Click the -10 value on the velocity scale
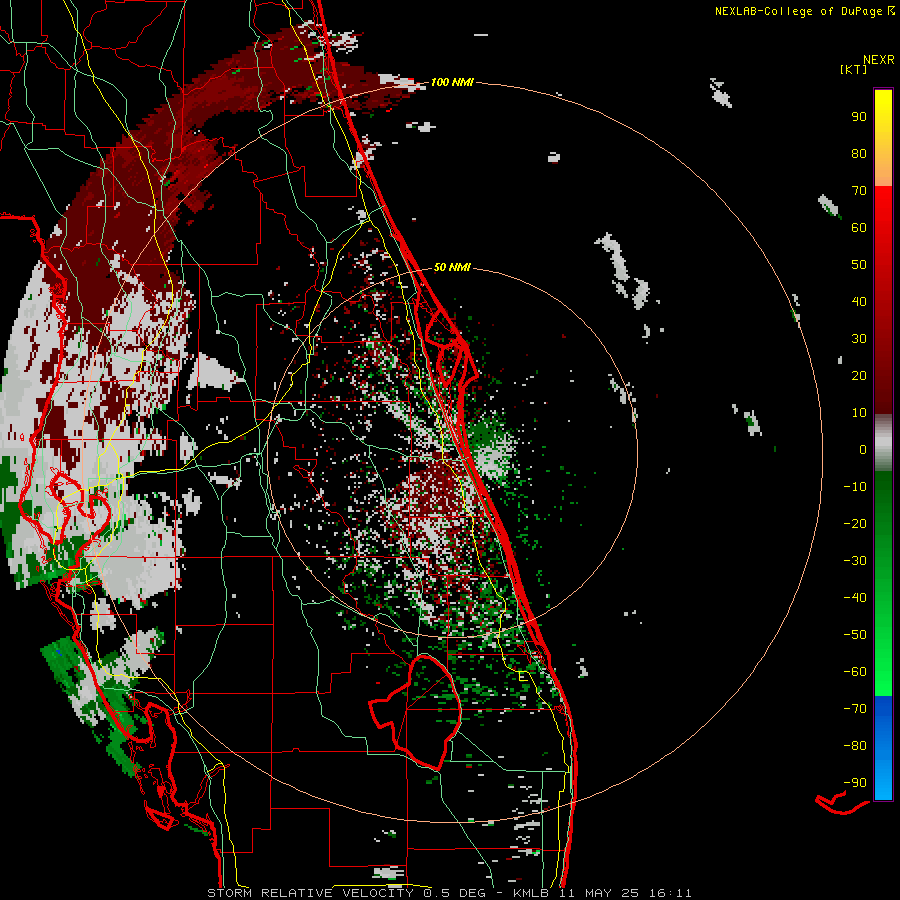 [x=855, y=487]
